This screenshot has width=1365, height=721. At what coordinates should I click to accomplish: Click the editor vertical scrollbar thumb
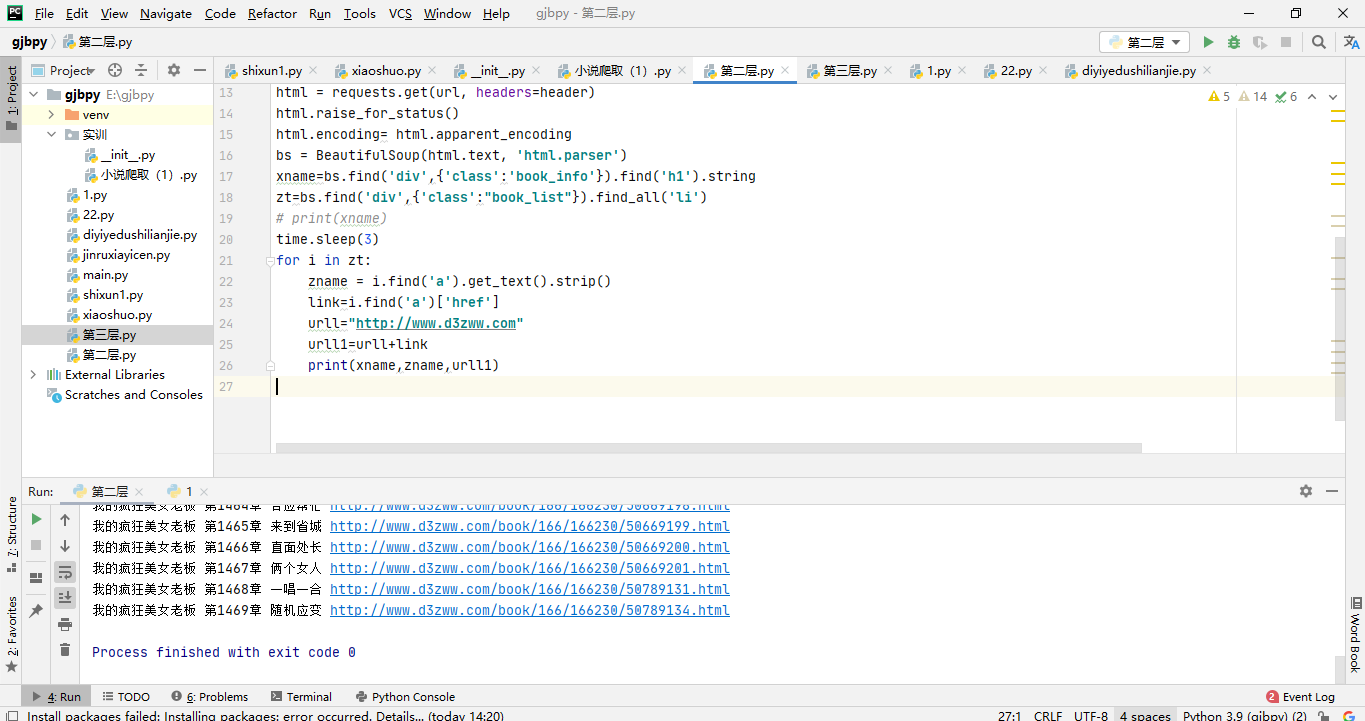[x=1339, y=330]
